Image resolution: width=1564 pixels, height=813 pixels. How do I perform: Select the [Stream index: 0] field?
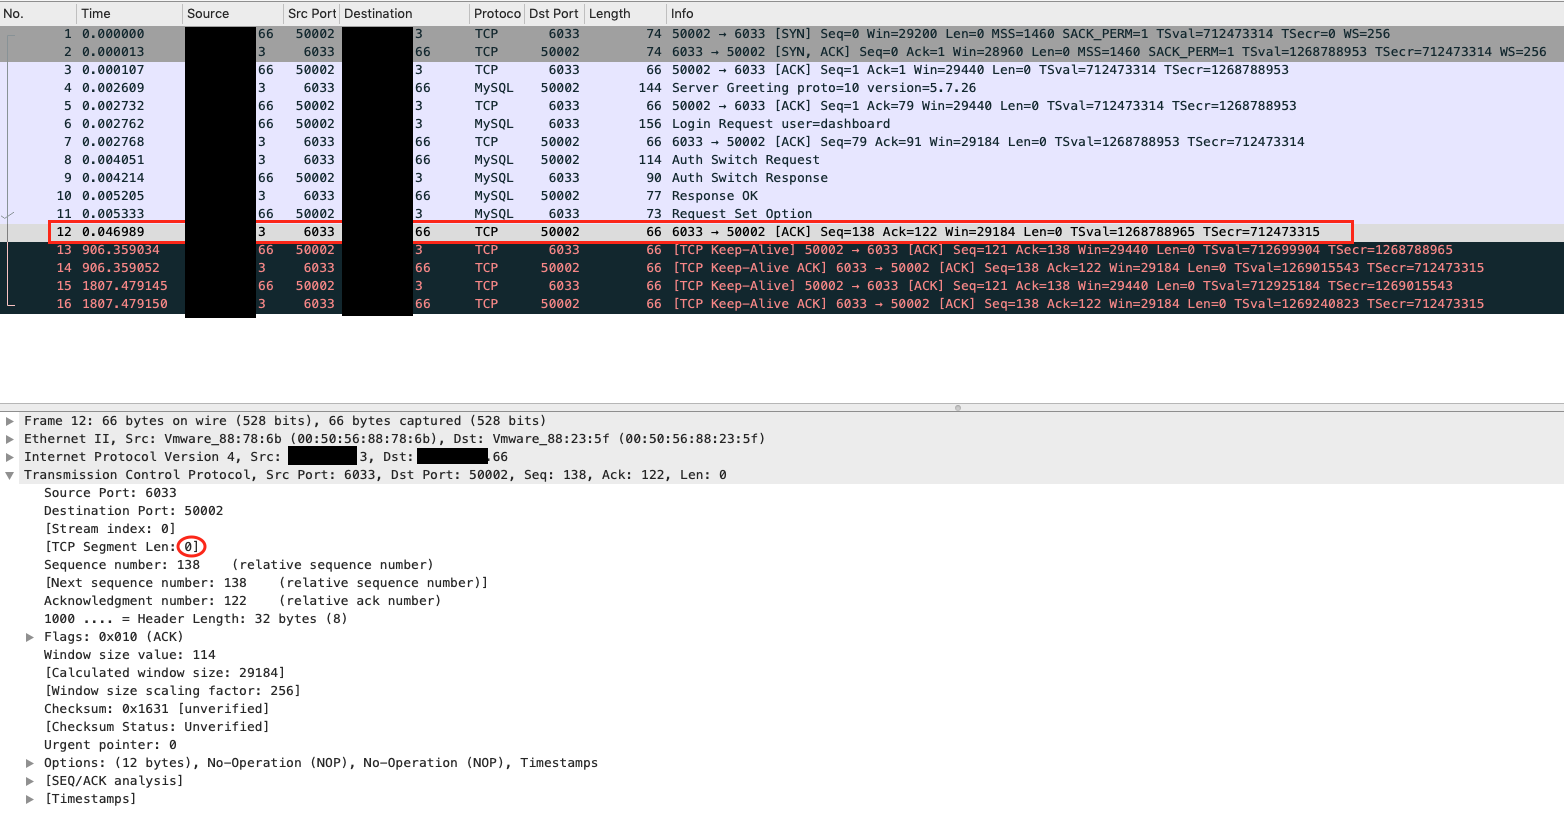(x=110, y=529)
